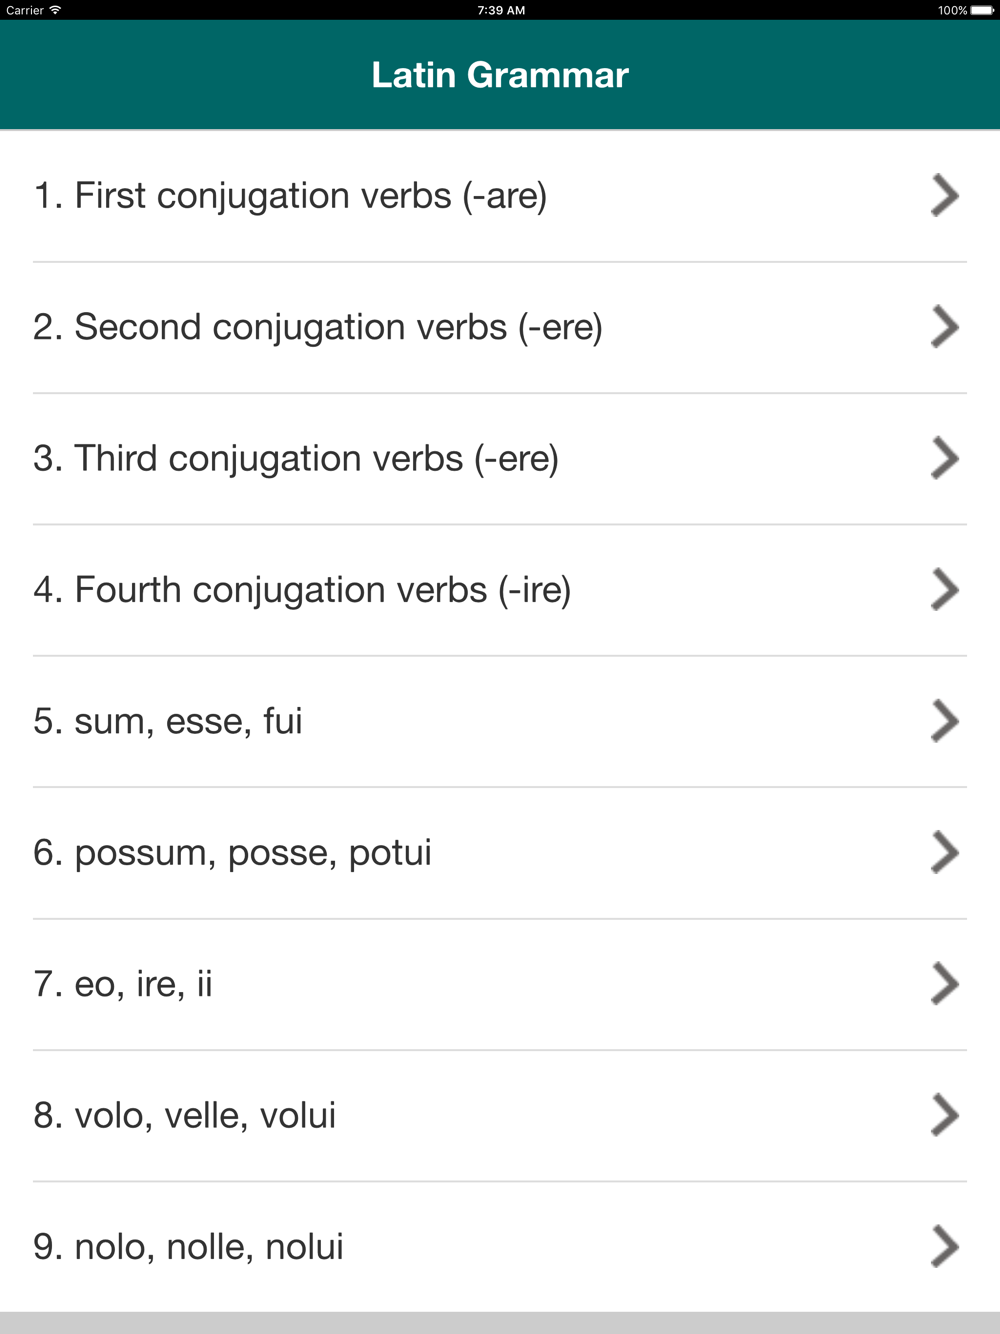
Task: Tap chevron beside Third conjugation verbs
Action: [x=945, y=458]
